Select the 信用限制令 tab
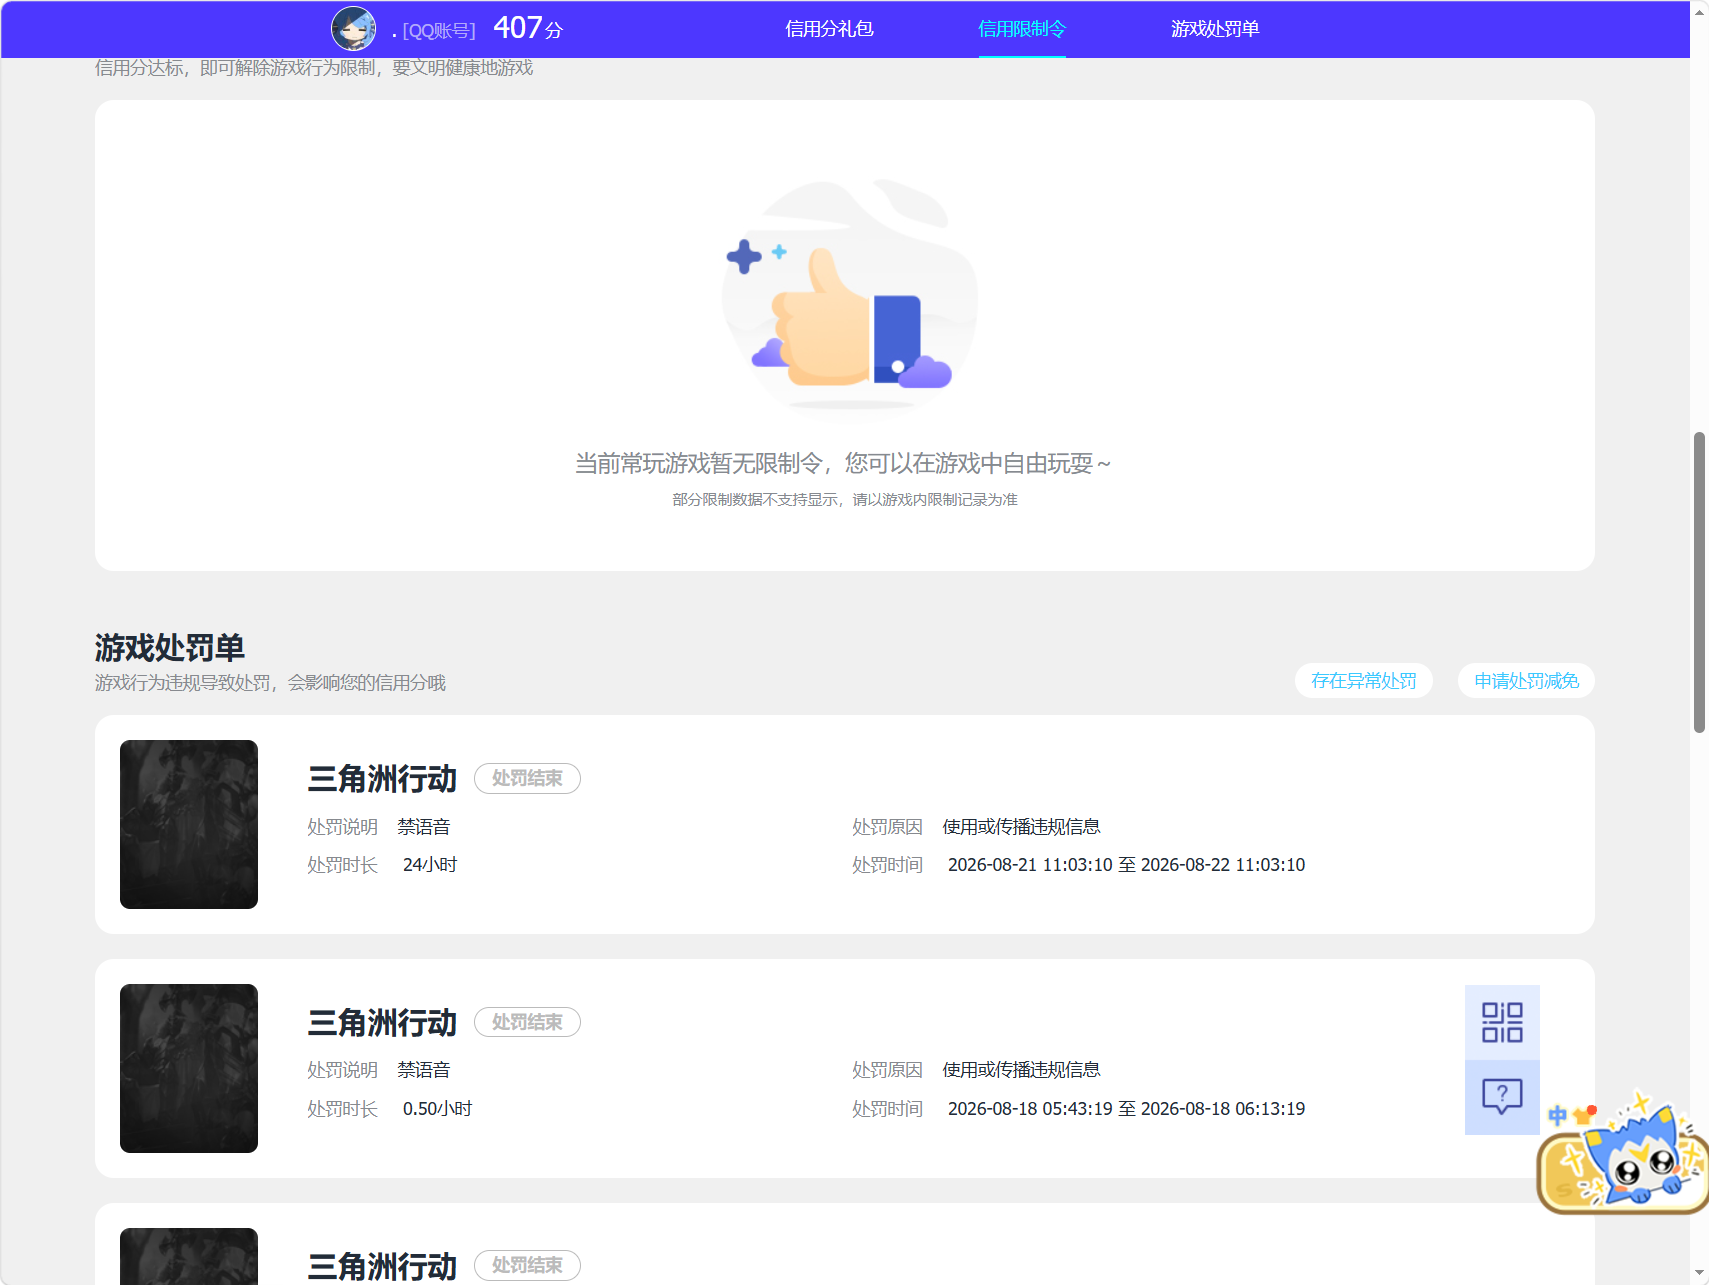 tap(1022, 29)
